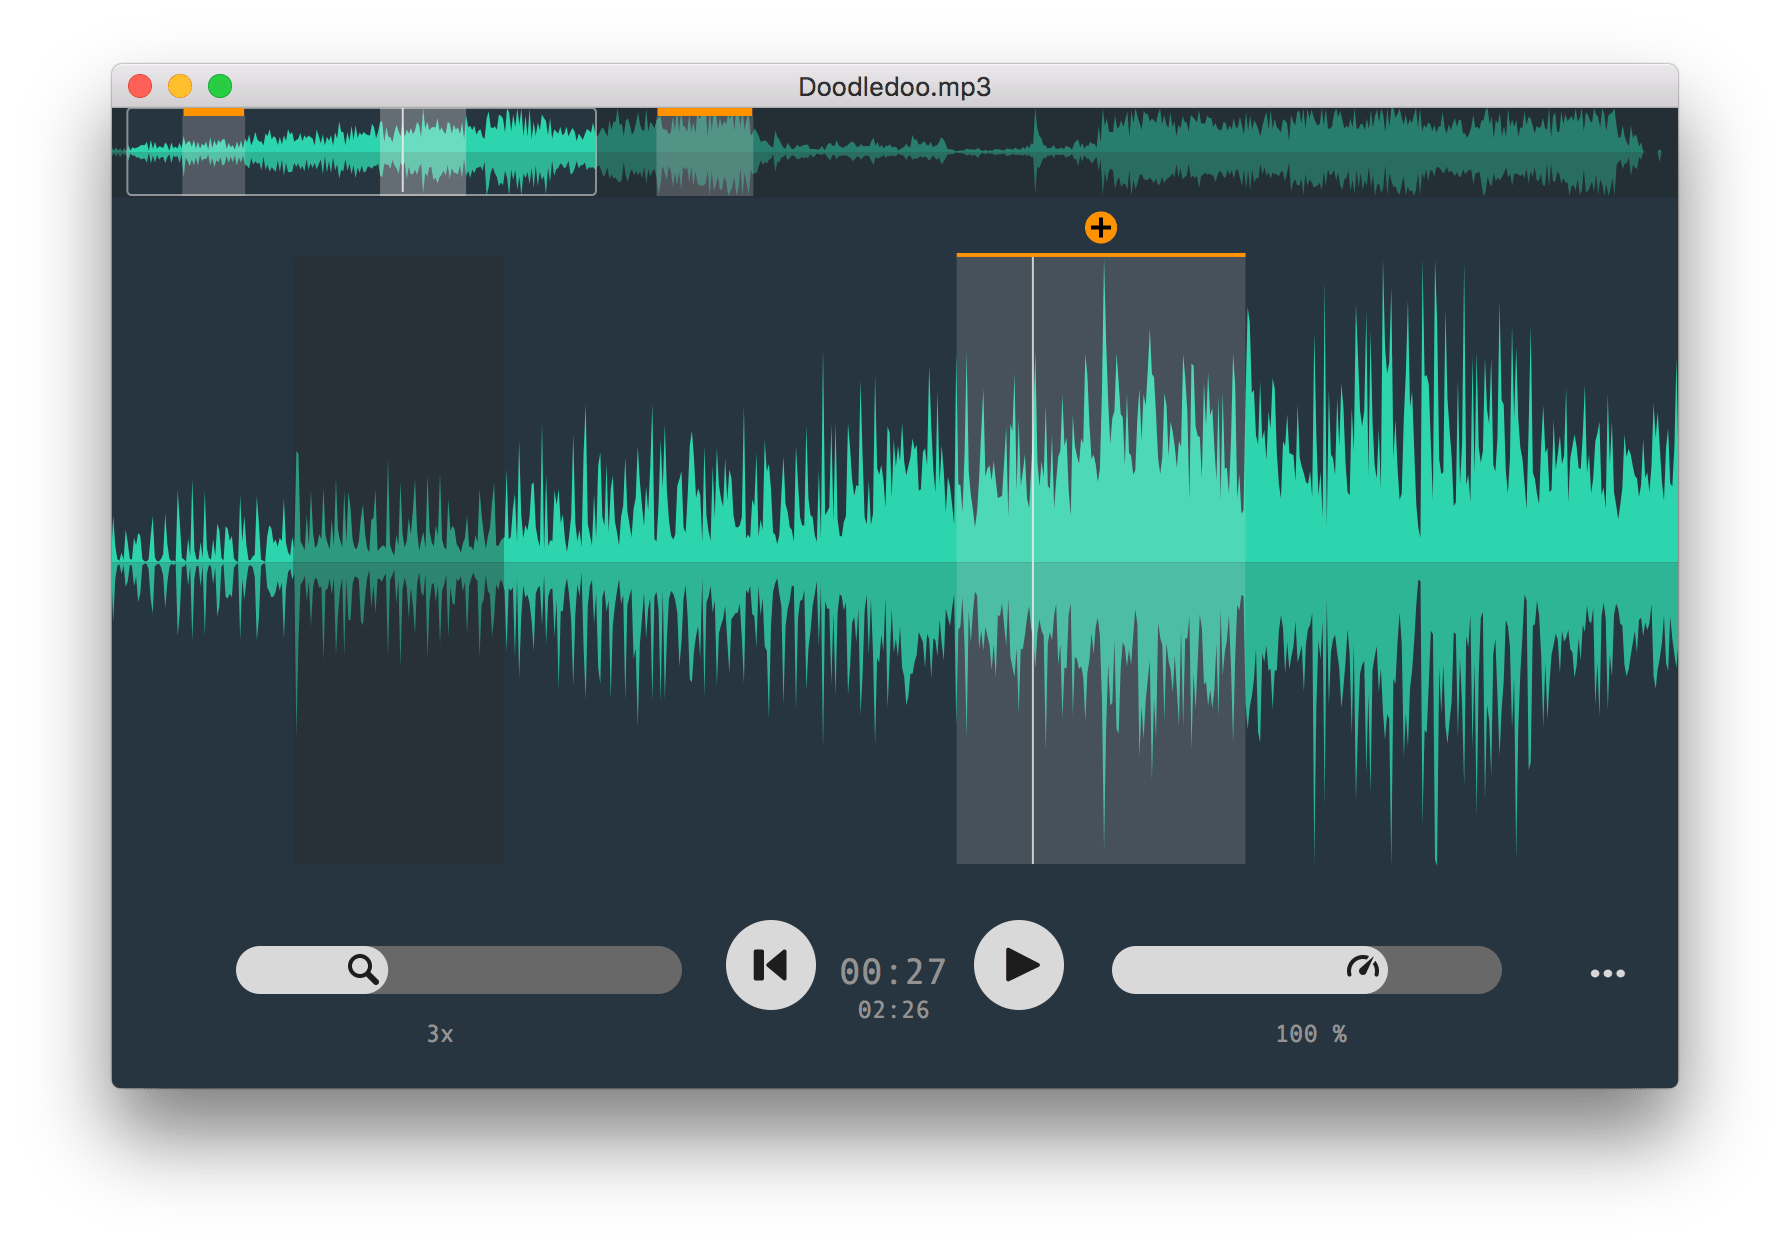The image size is (1790, 1248).
Task: Click the second orange-topped region in overview
Action: click(704, 152)
